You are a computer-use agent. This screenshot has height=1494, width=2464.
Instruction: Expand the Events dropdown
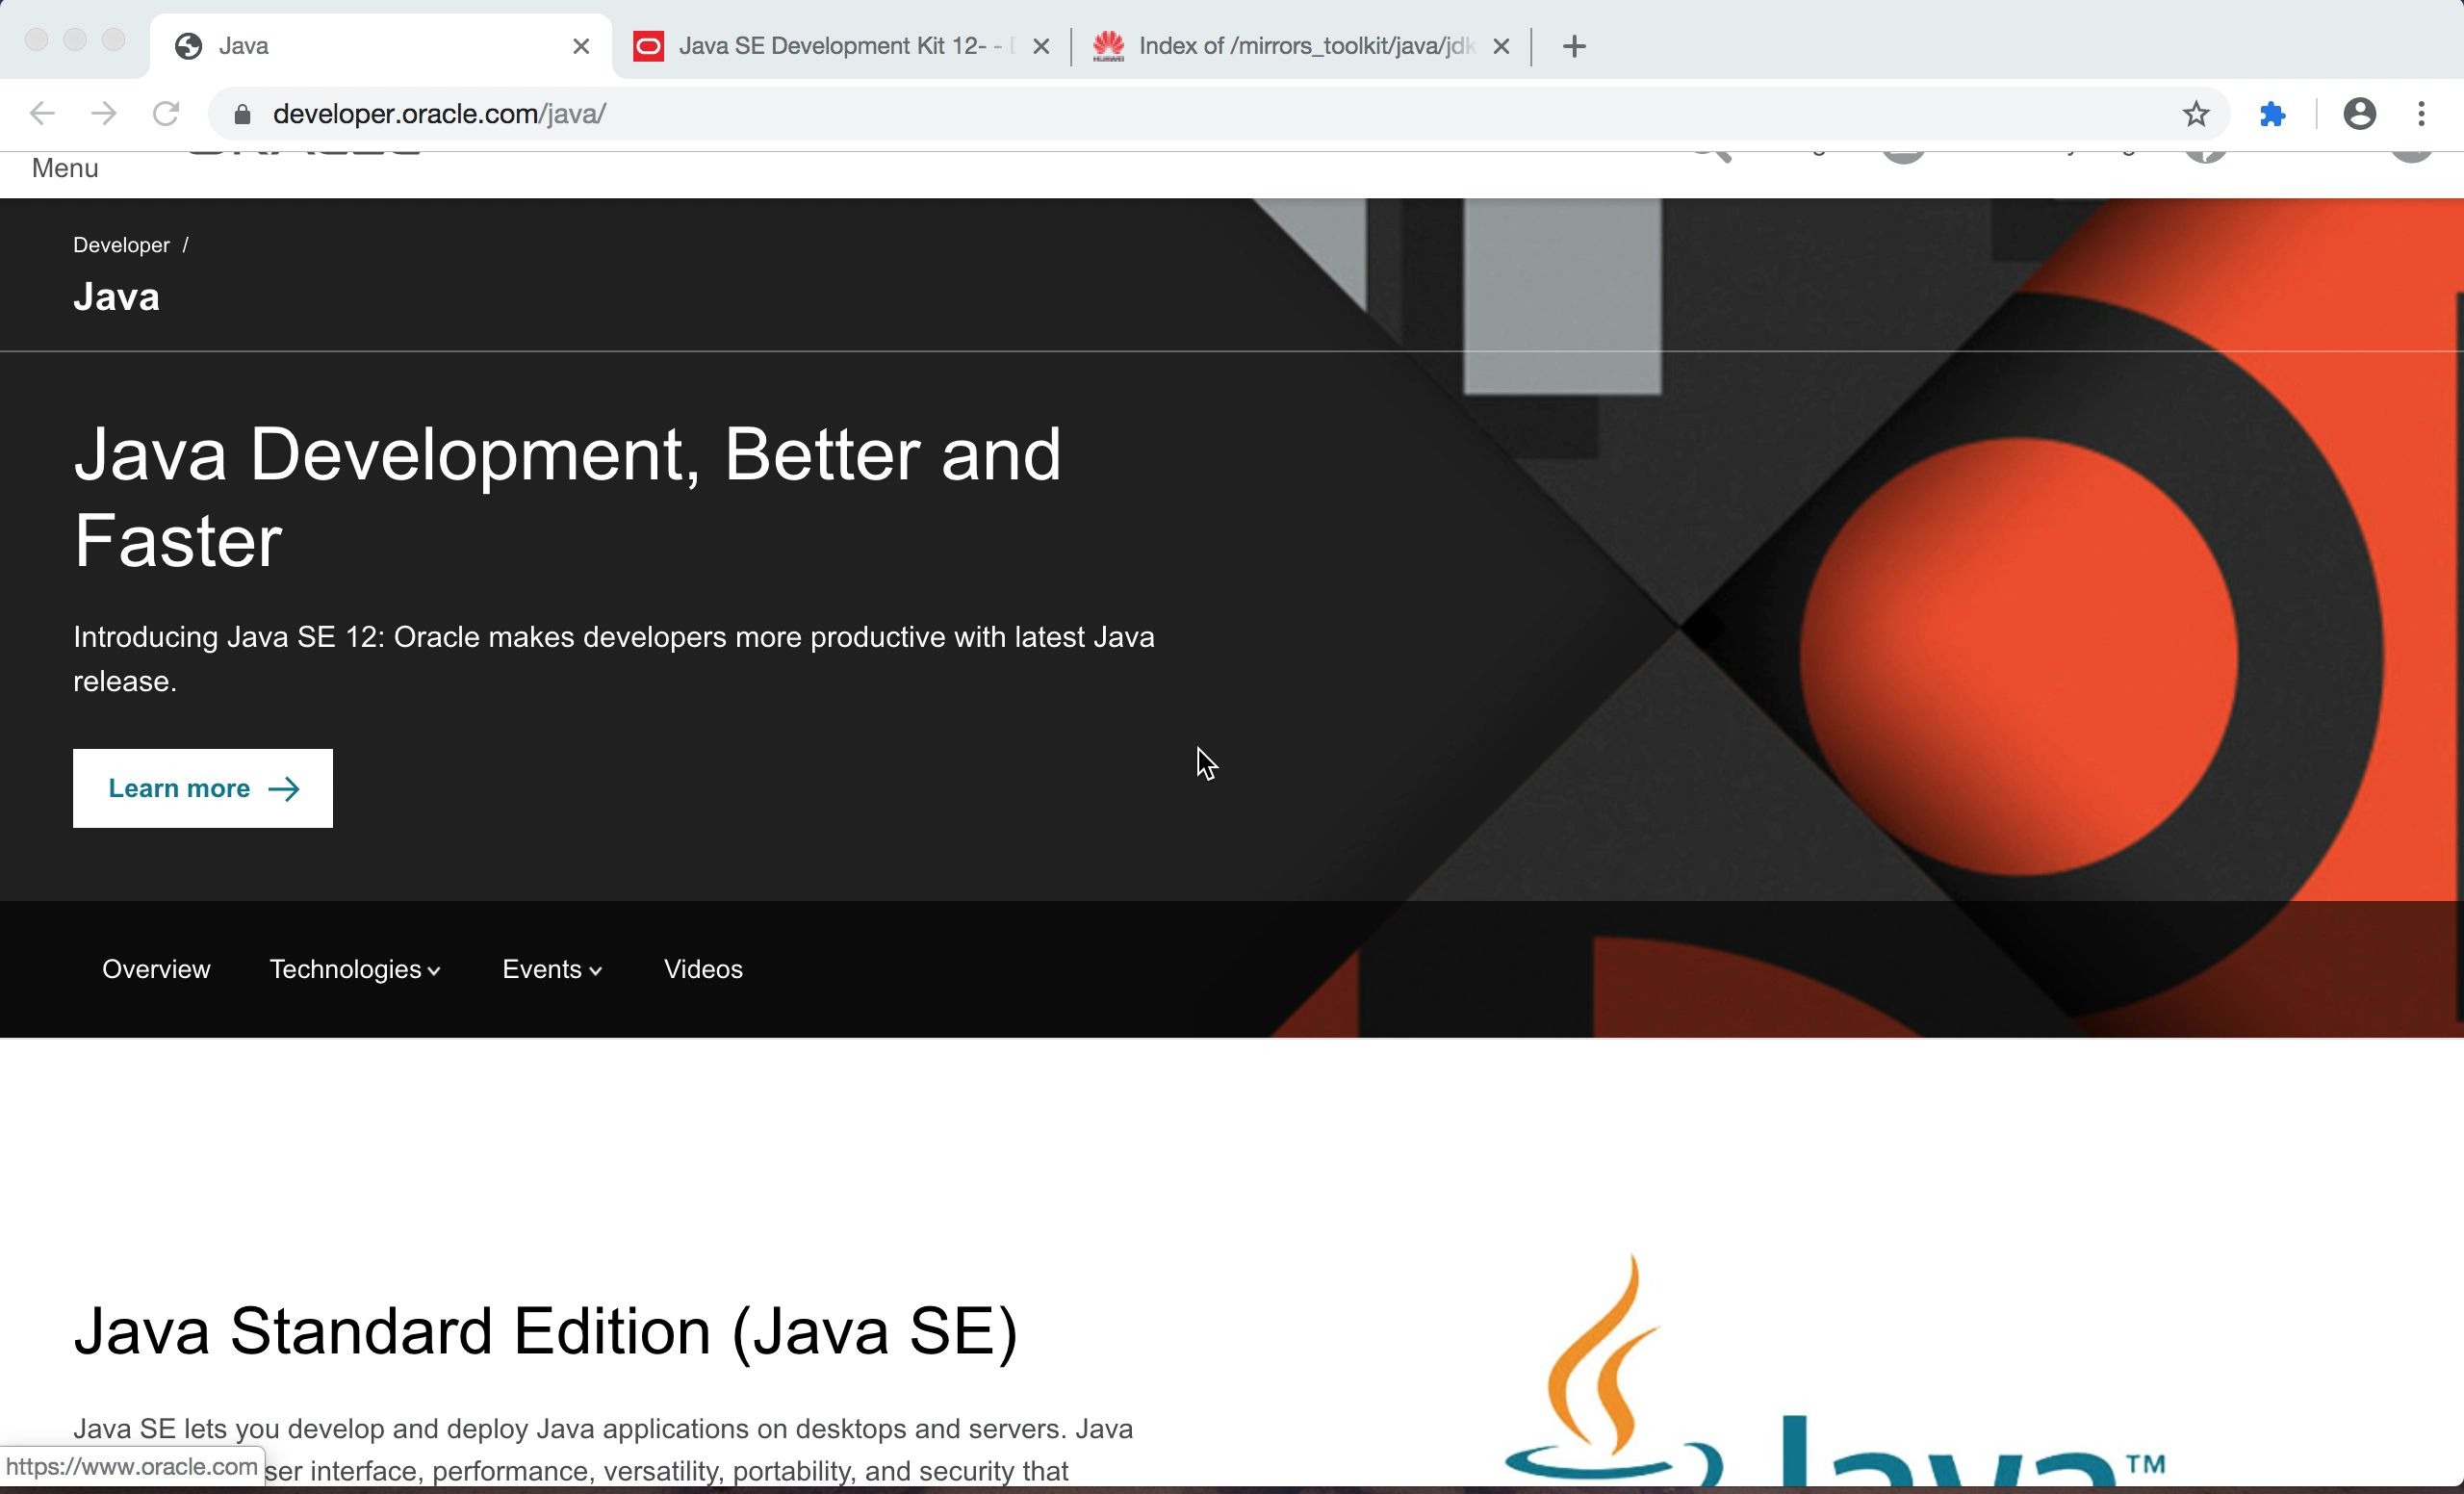(x=552, y=969)
